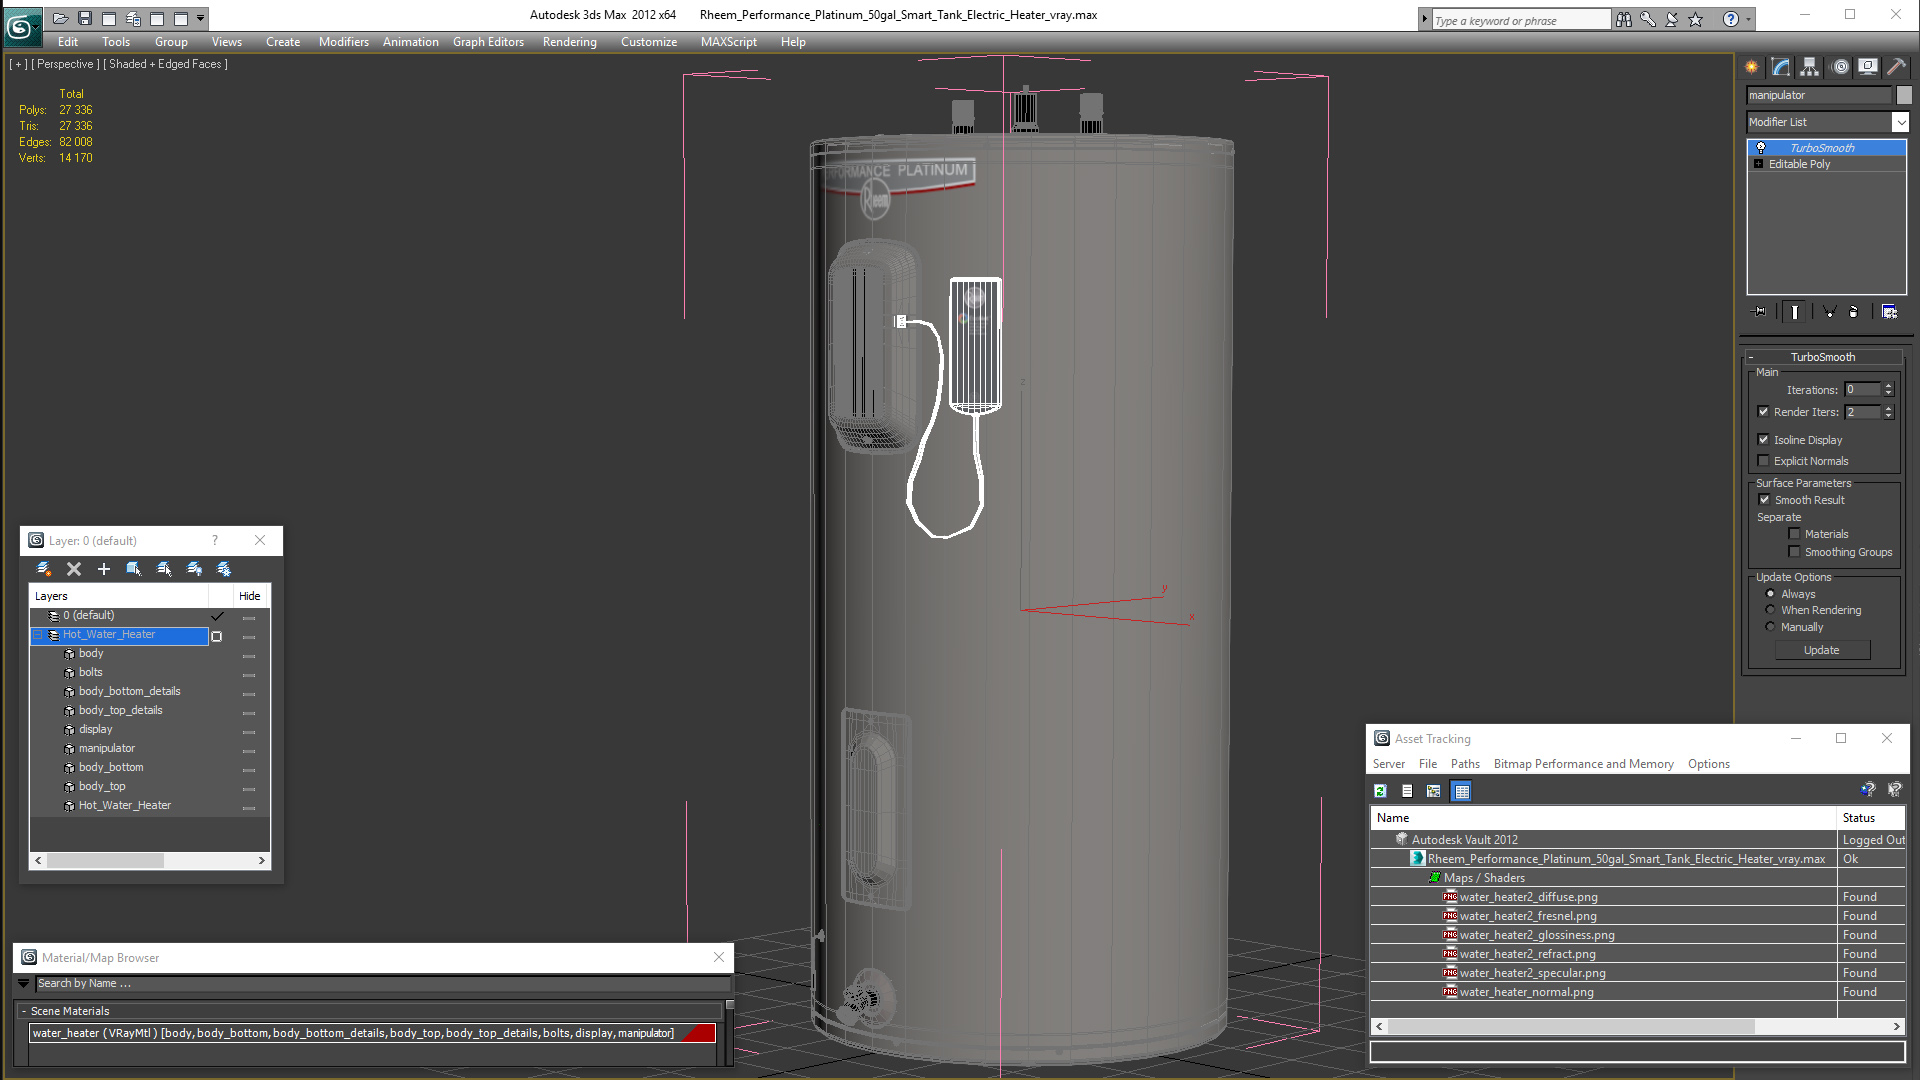Enable Separate by Smoothing Groups checkbox
The image size is (1920, 1080).
(x=1795, y=551)
